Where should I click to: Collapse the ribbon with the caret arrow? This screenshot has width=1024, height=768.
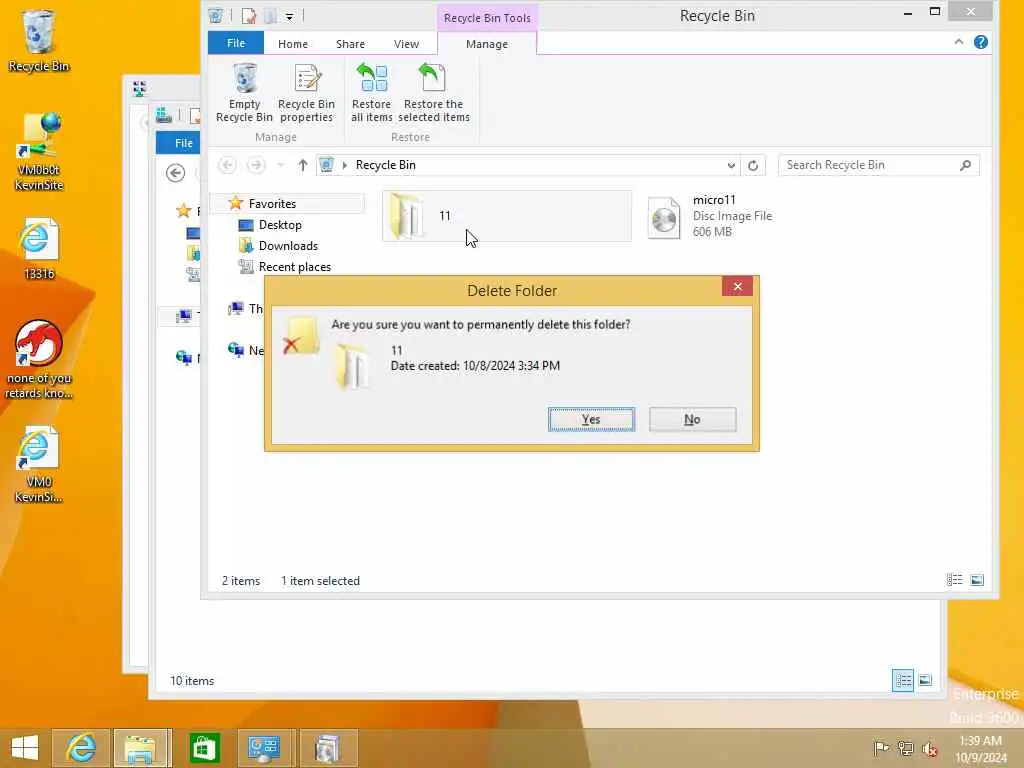(x=959, y=42)
